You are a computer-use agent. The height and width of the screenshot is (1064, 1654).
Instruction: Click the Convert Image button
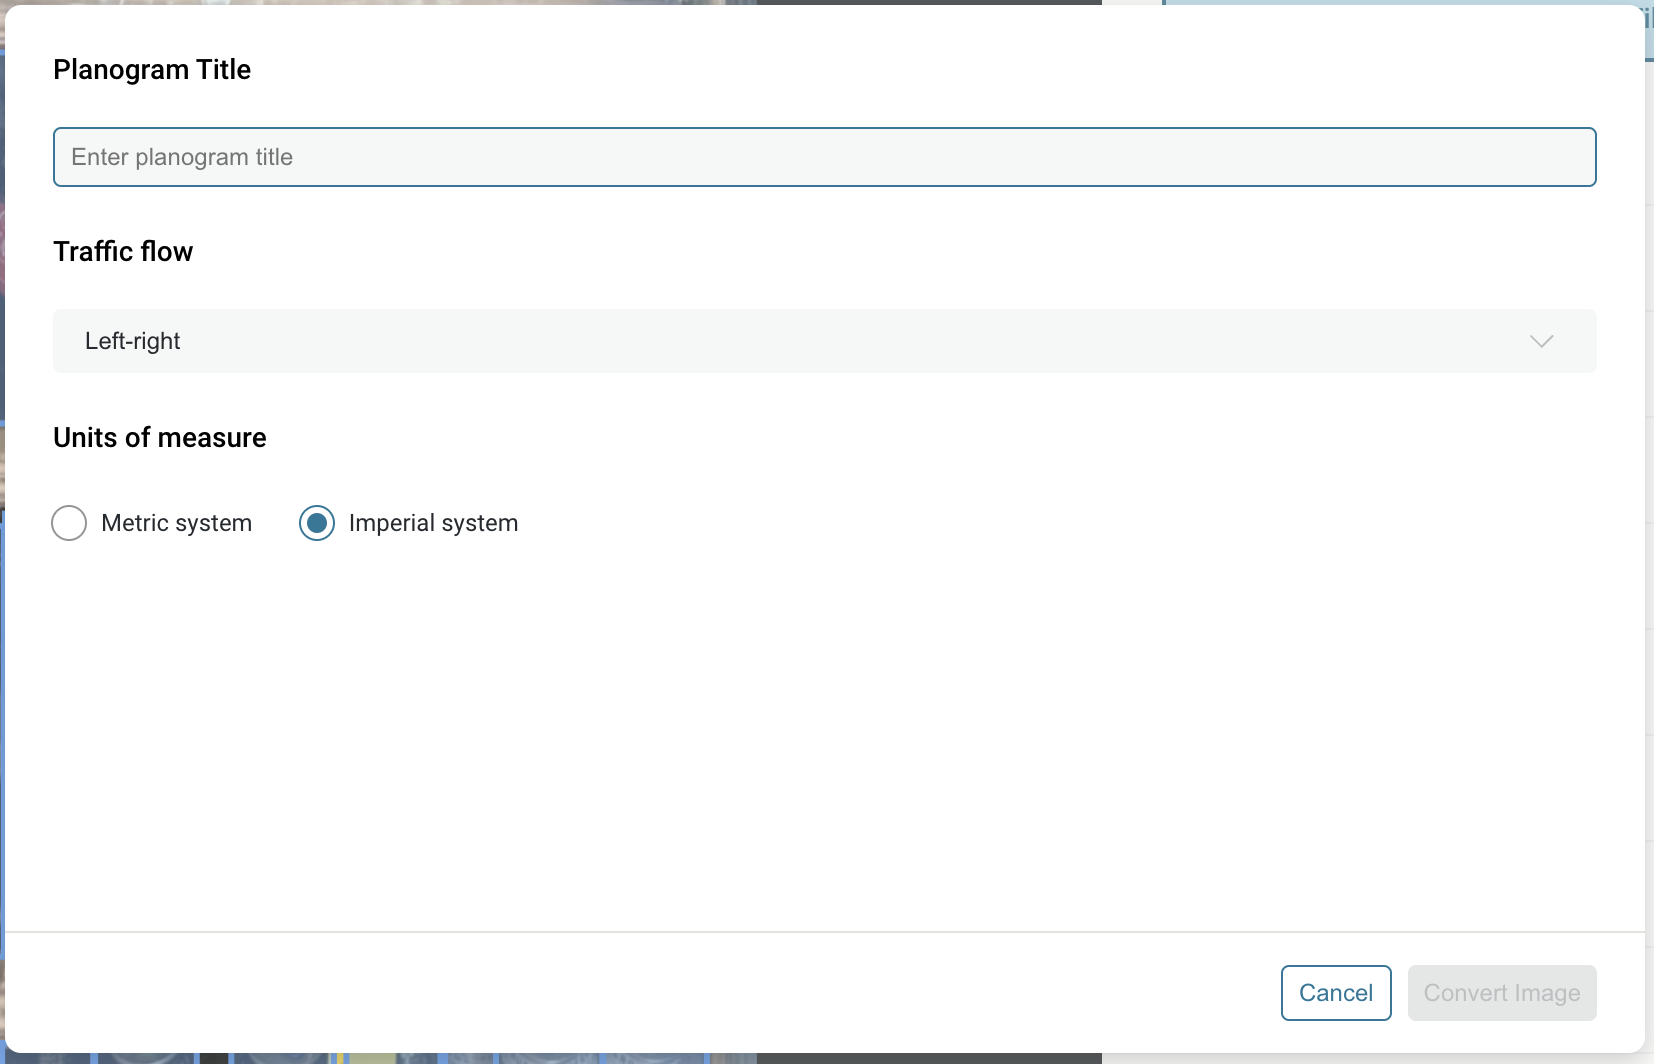click(1502, 993)
